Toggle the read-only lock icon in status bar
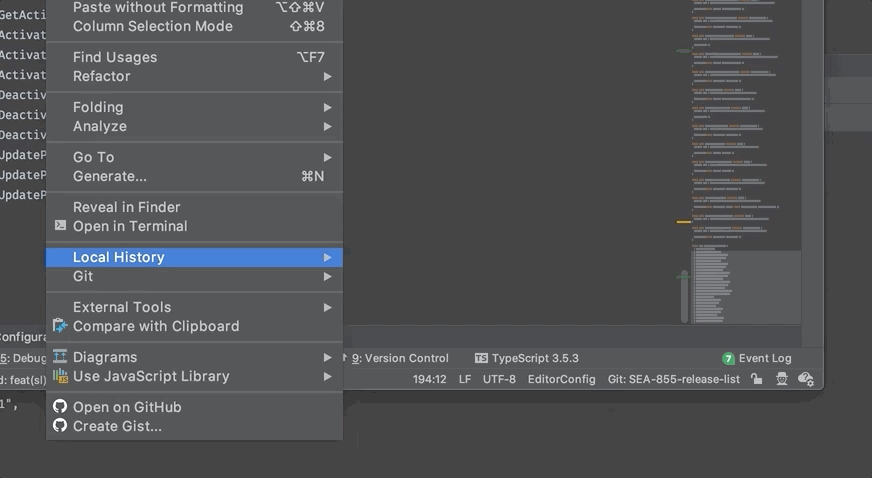 coord(756,379)
